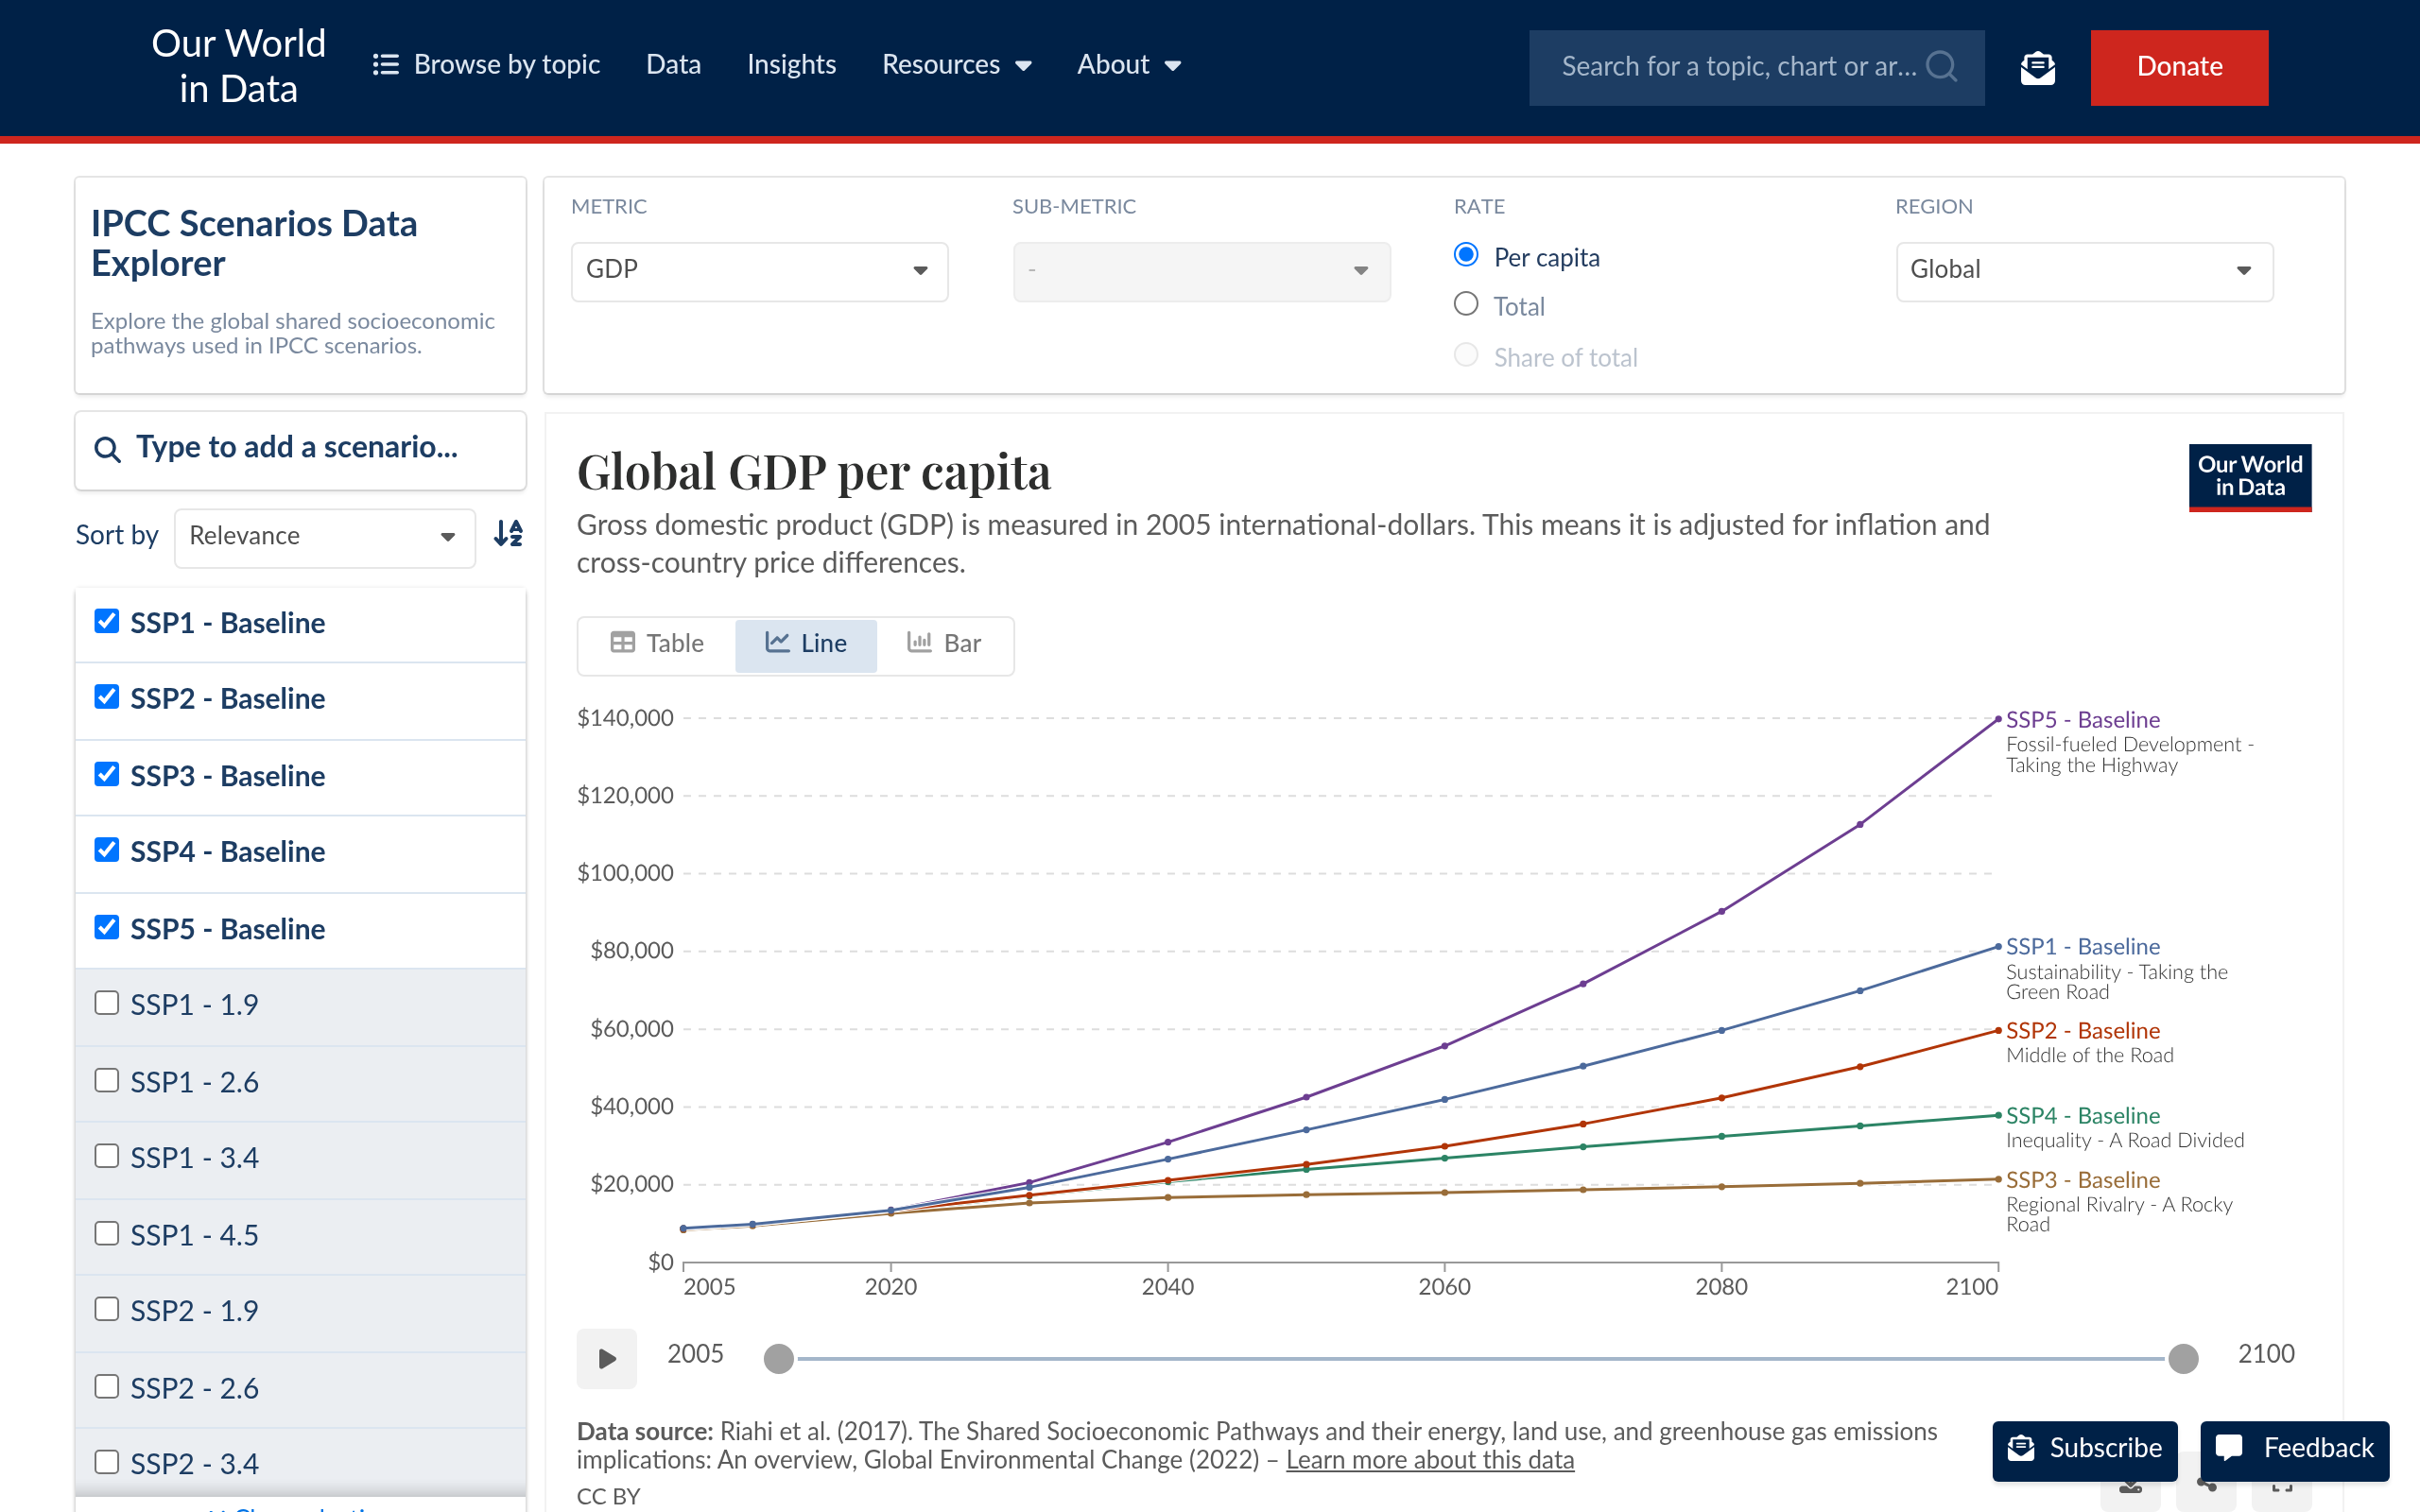
Task: Toggle the sort order direction icon
Action: [x=508, y=533]
